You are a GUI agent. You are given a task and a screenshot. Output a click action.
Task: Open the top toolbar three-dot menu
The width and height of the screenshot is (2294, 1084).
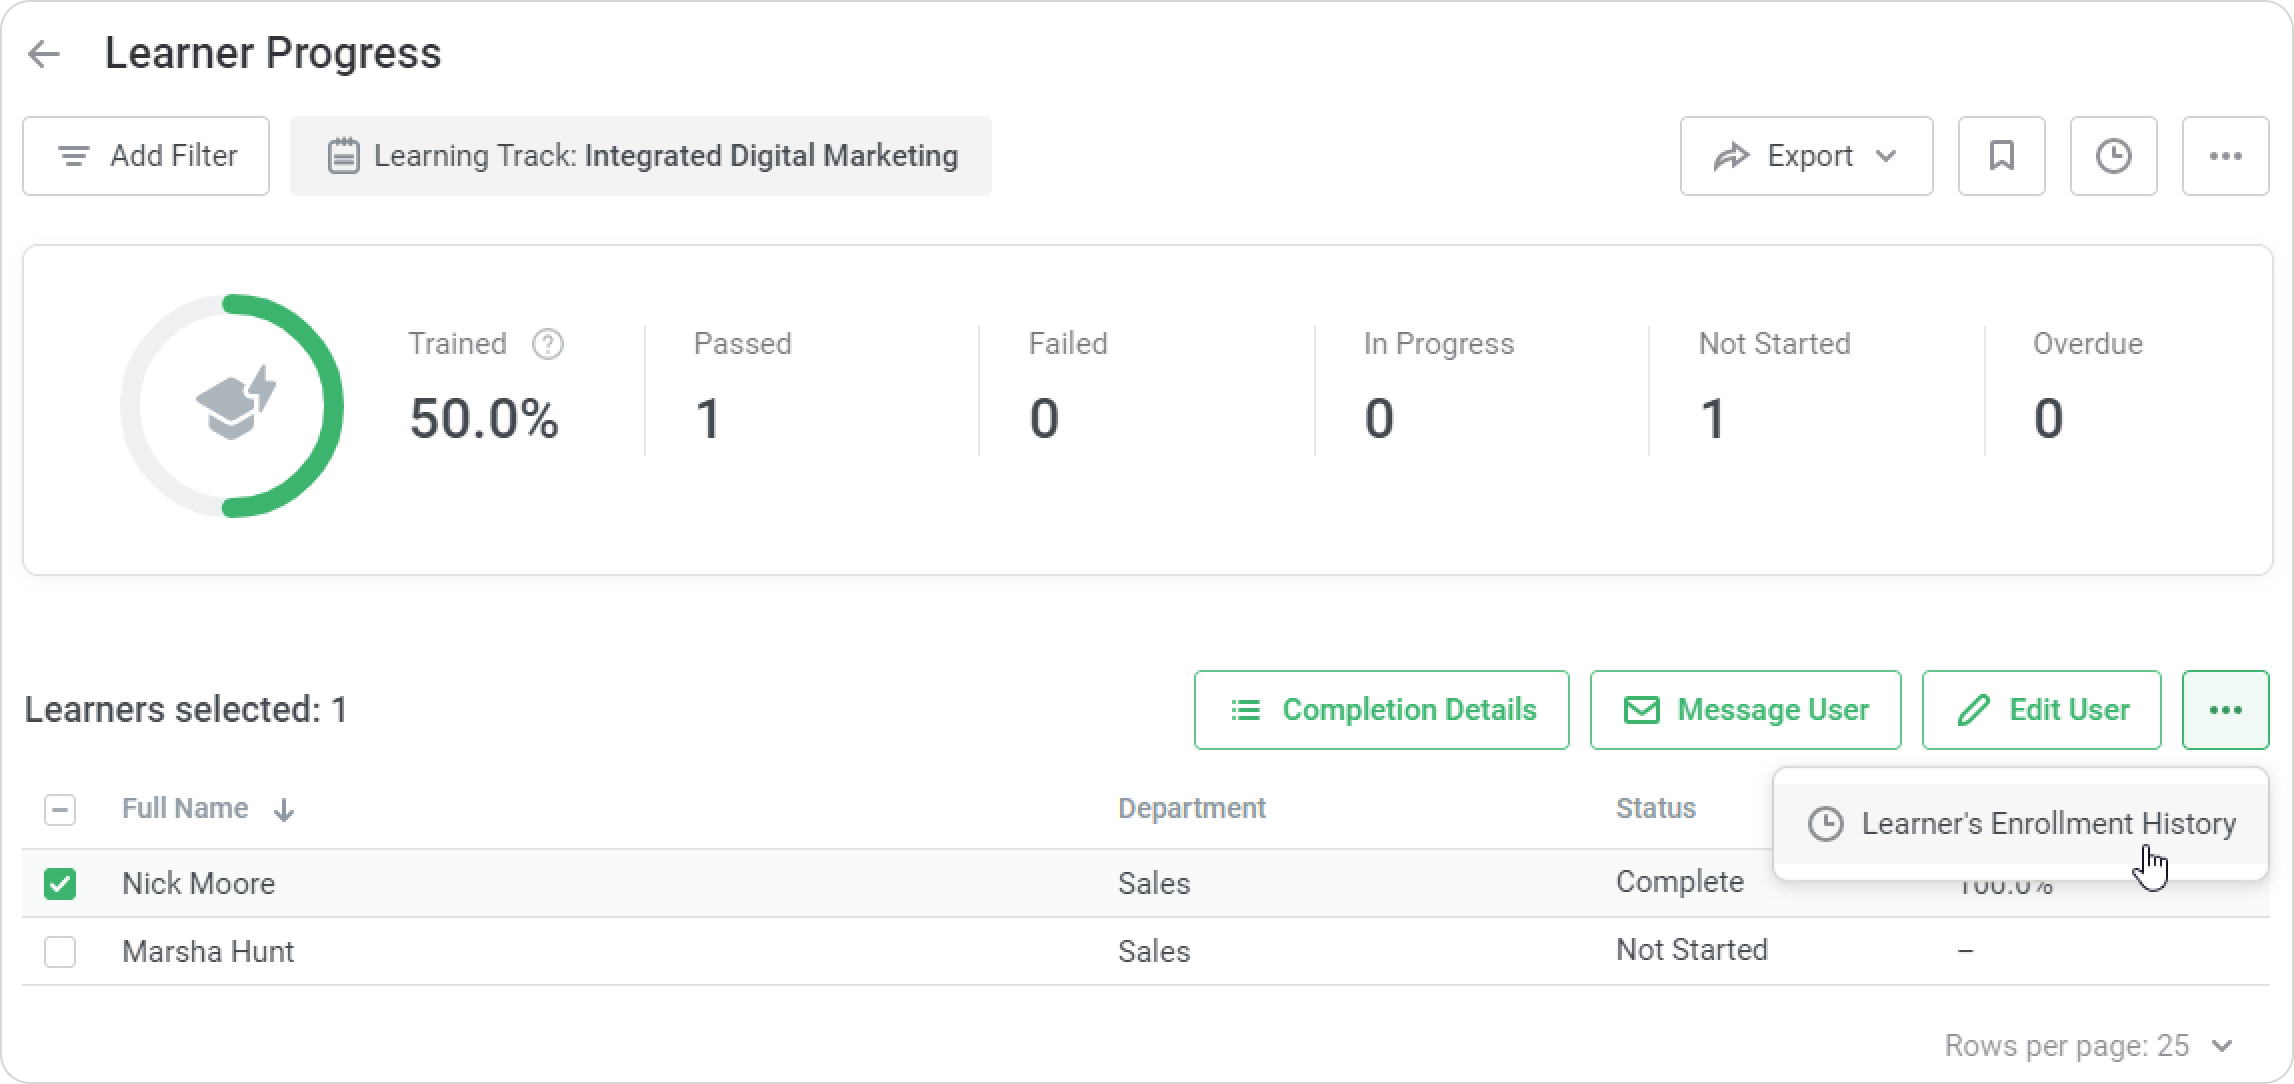2225,156
